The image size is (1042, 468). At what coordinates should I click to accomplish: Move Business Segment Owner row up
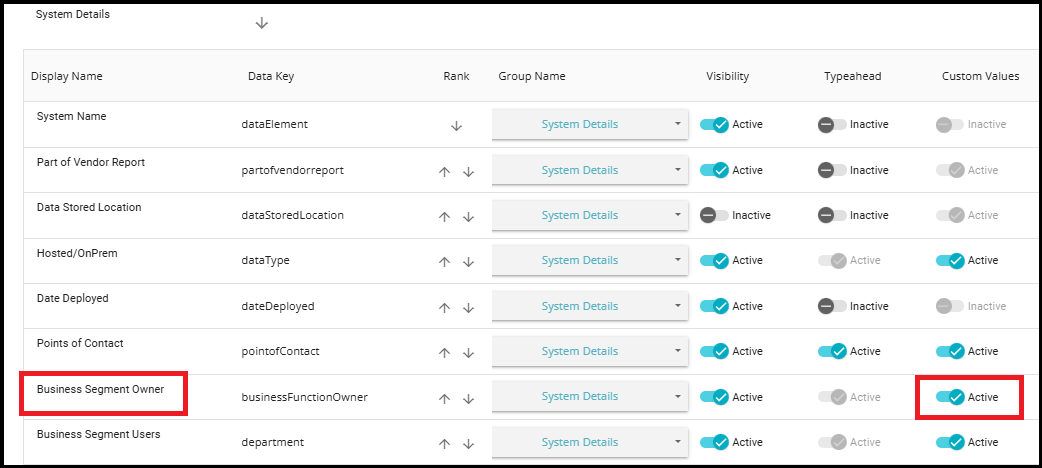coord(445,398)
